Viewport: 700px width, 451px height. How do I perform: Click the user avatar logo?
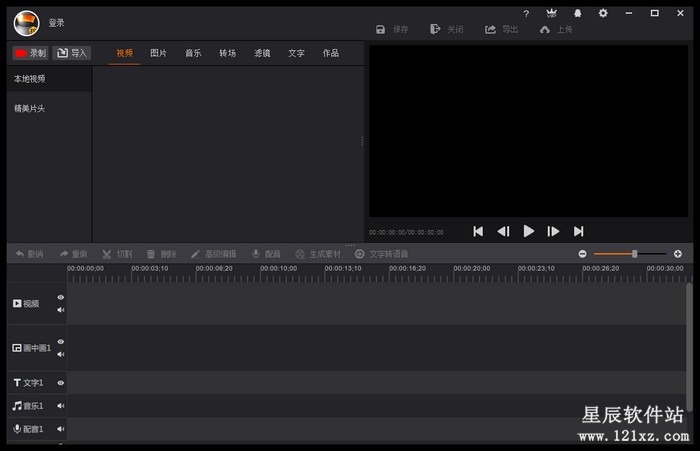click(x=26, y=23)
